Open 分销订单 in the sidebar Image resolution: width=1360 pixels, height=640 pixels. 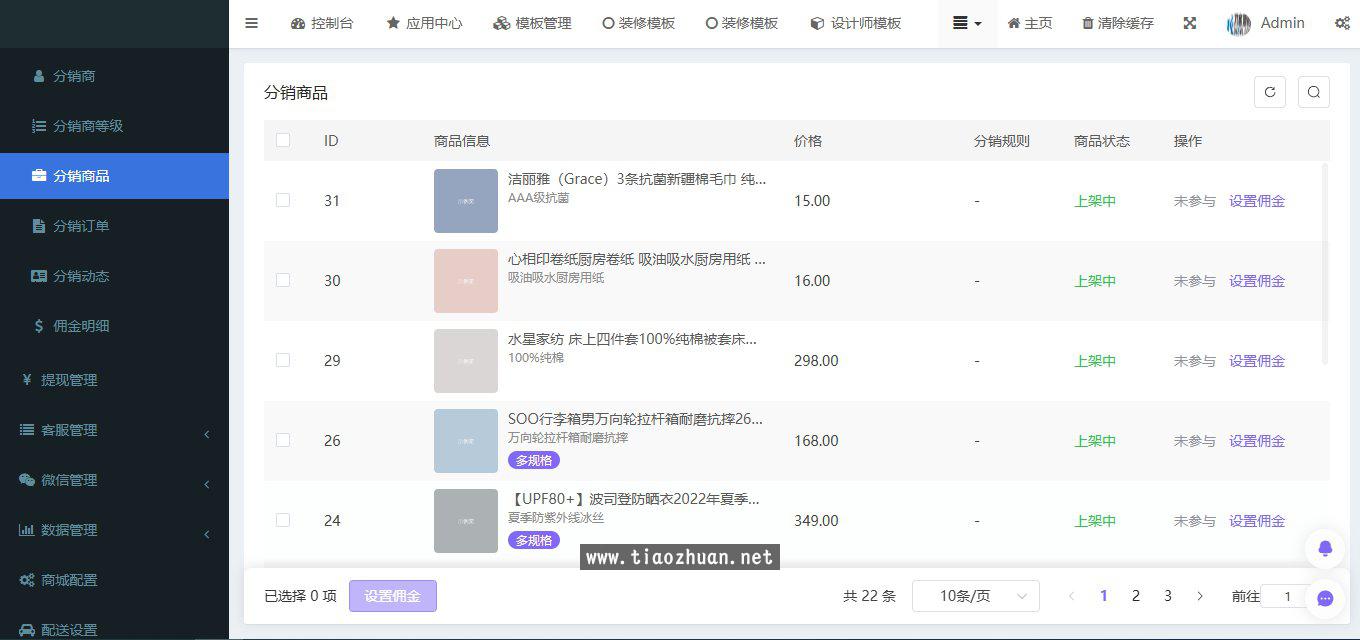(81, 226)
